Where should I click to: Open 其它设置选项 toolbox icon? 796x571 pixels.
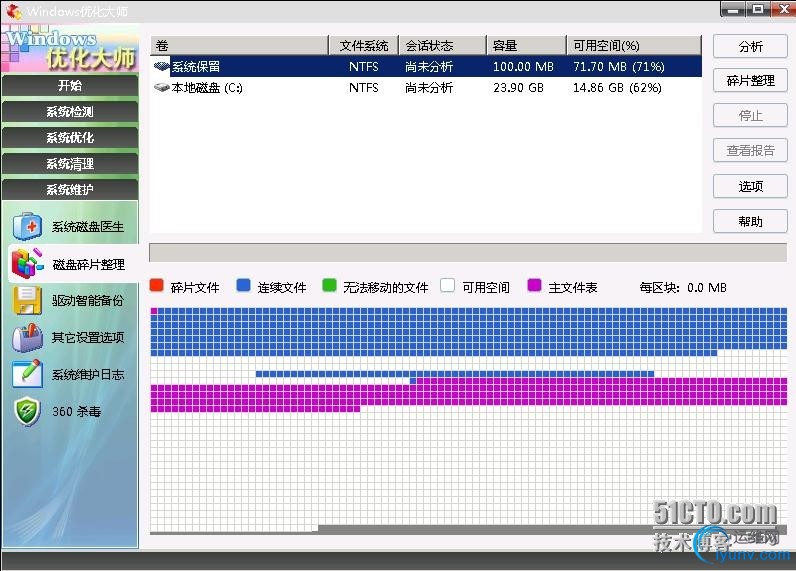27,338
